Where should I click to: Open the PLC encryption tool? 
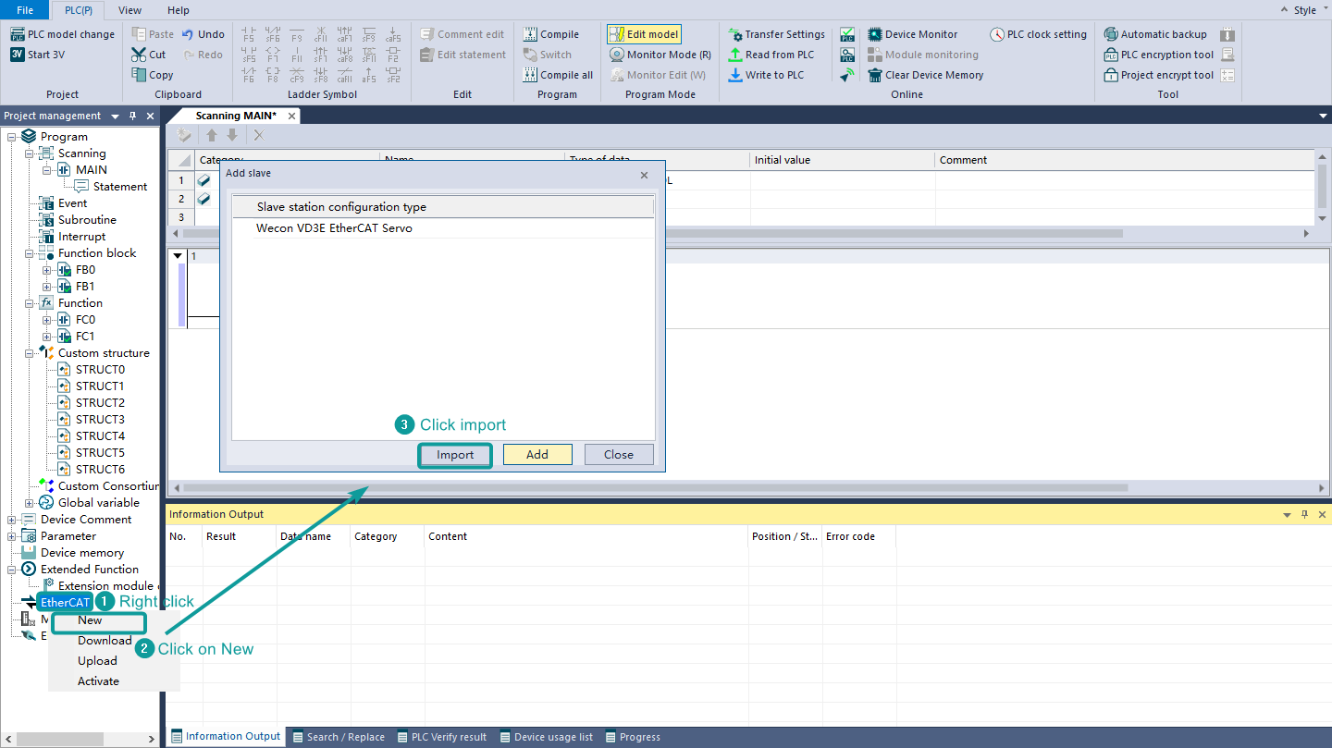coord(1111,55)
